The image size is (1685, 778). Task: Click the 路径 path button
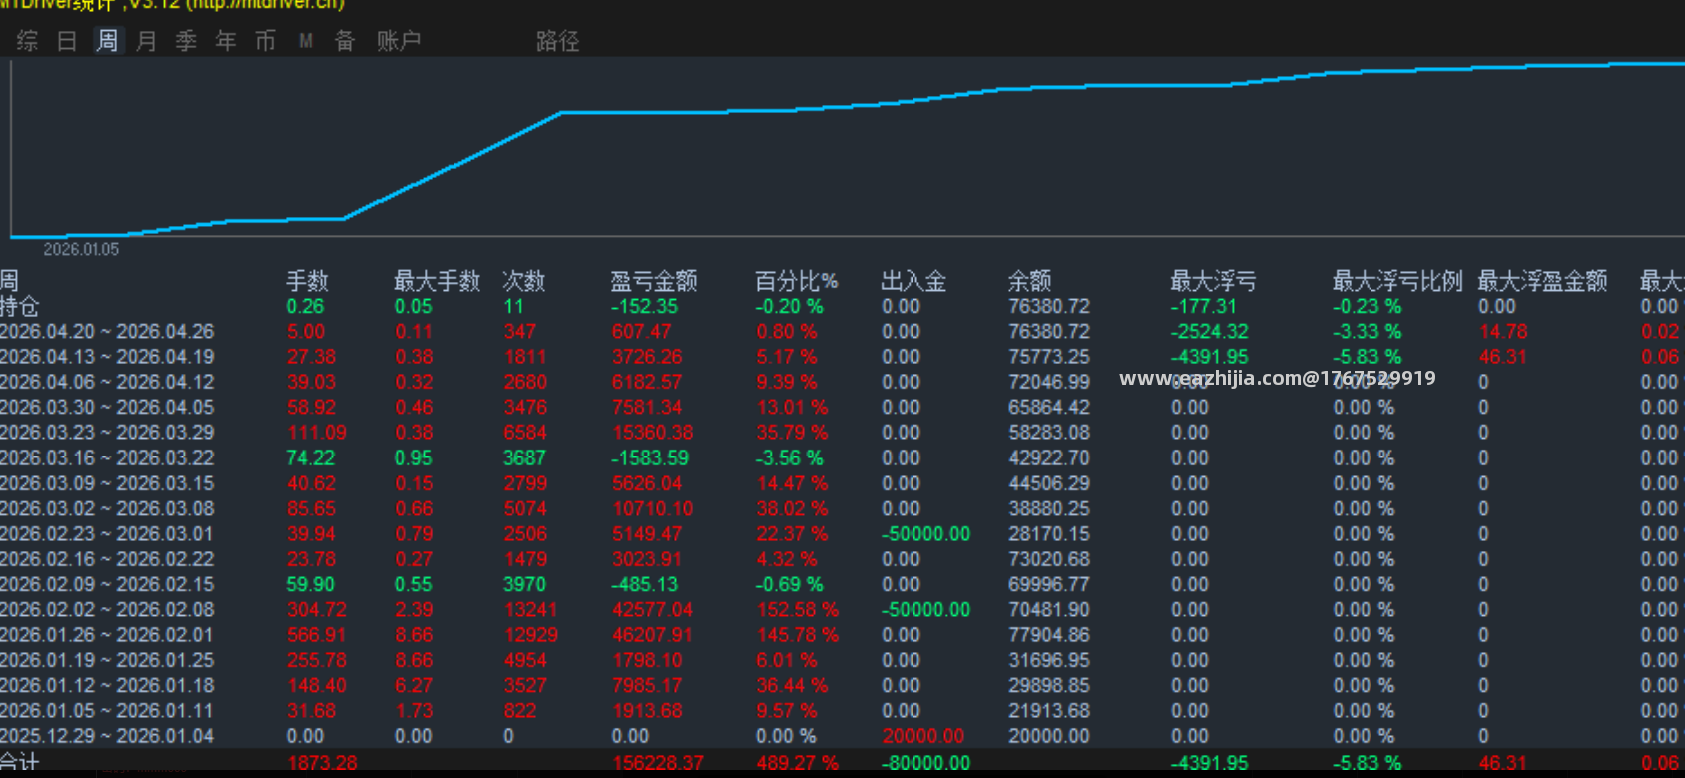coord(558,41)
